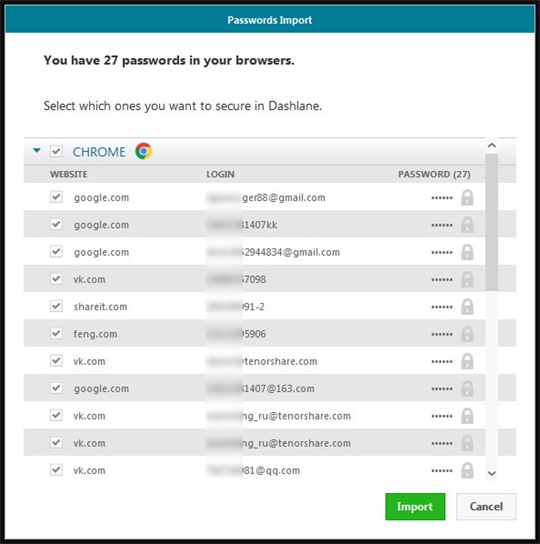Select the shareit.com website text

pyautogui.click(x=100, y=307)
